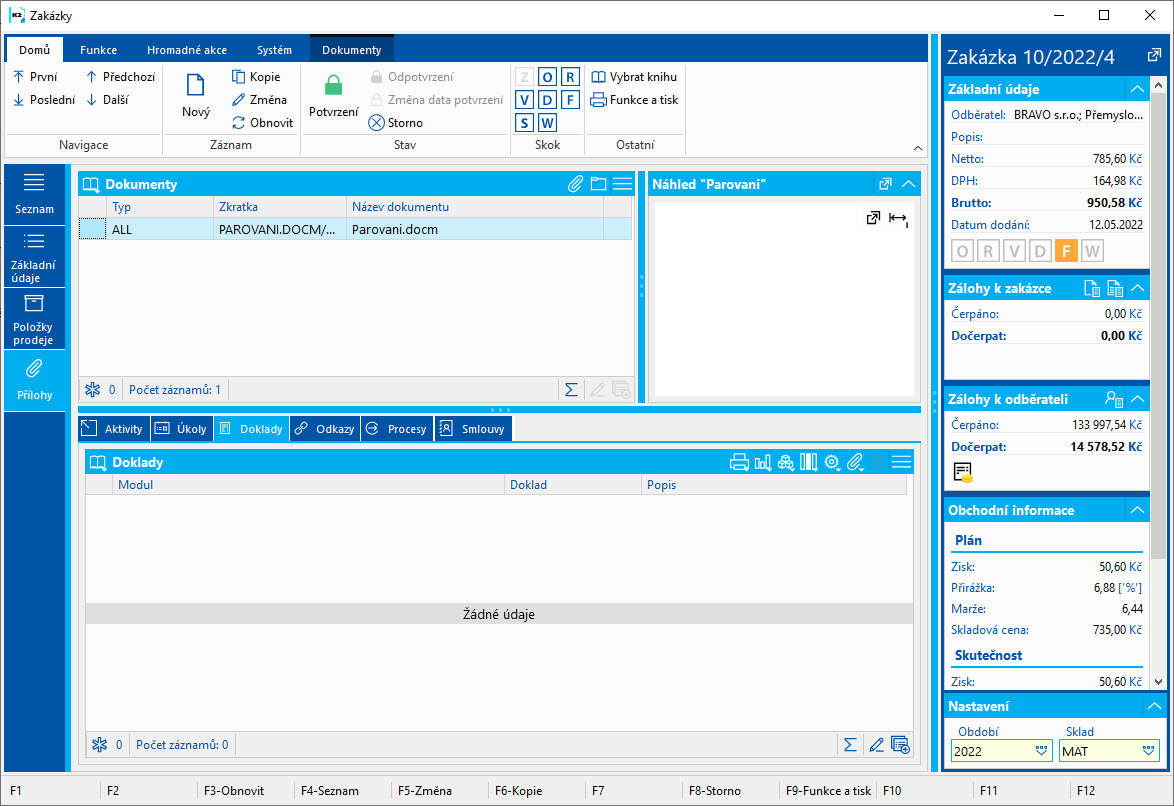Open preview in external window icon

click(x=873, y=218)
